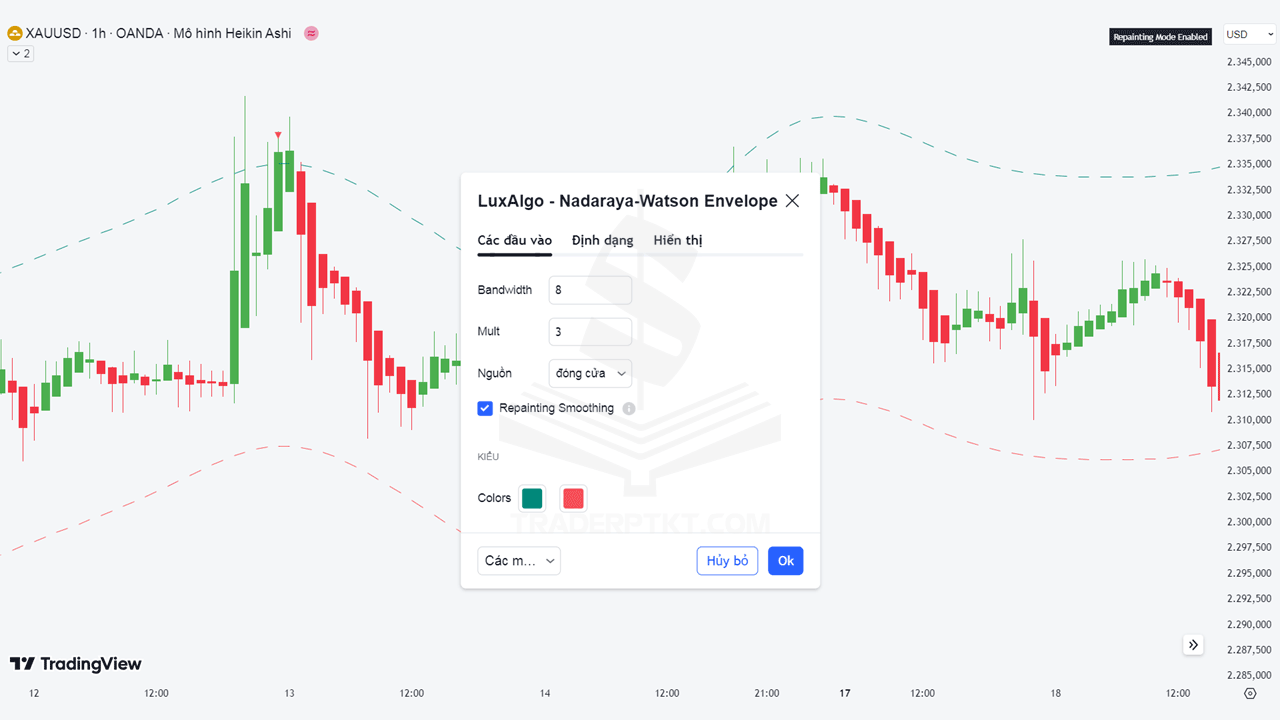
Task: Switch to the Định dạng tab
Action: point(602,240)
